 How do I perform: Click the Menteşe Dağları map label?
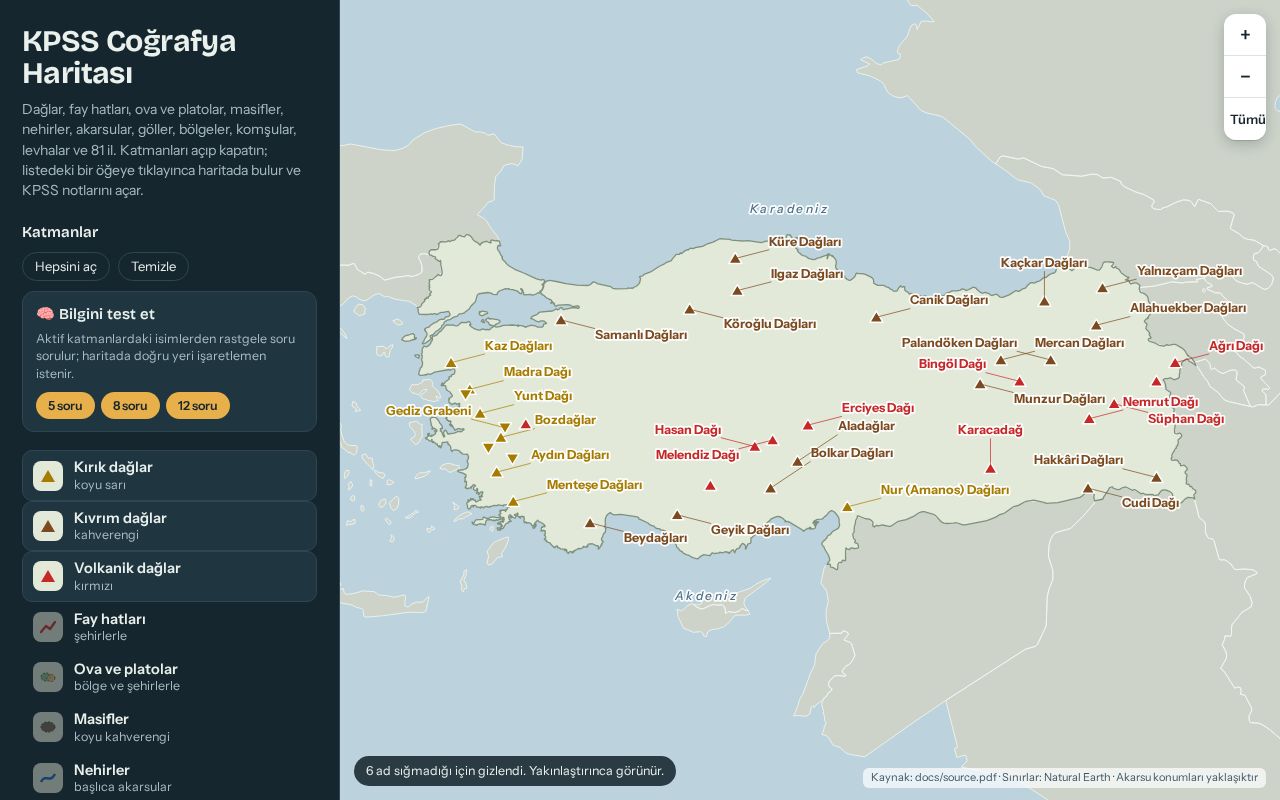coord(594,485)
